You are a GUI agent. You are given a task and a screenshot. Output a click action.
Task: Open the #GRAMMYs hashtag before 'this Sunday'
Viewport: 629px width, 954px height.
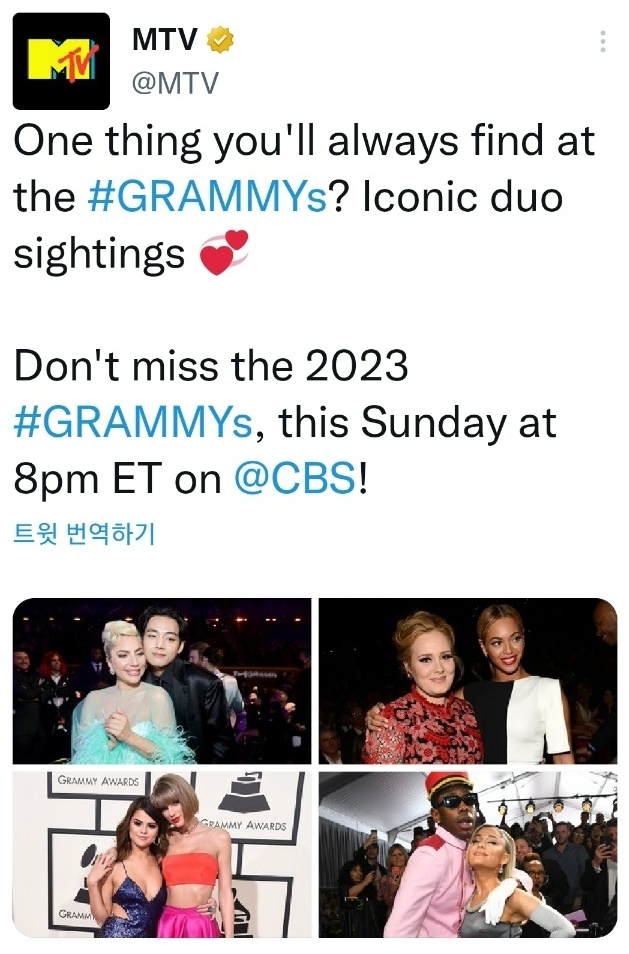[132, 422]
